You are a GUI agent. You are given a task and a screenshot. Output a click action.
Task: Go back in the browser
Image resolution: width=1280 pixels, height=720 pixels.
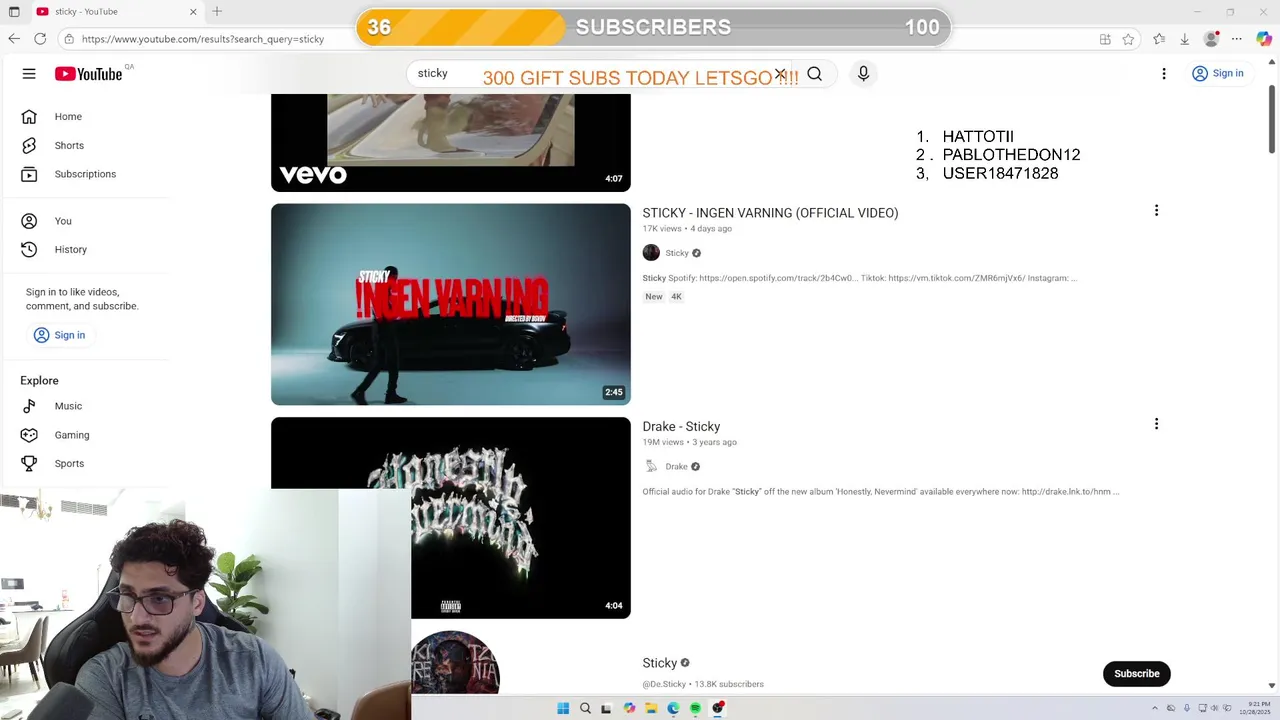pos(14,39)
